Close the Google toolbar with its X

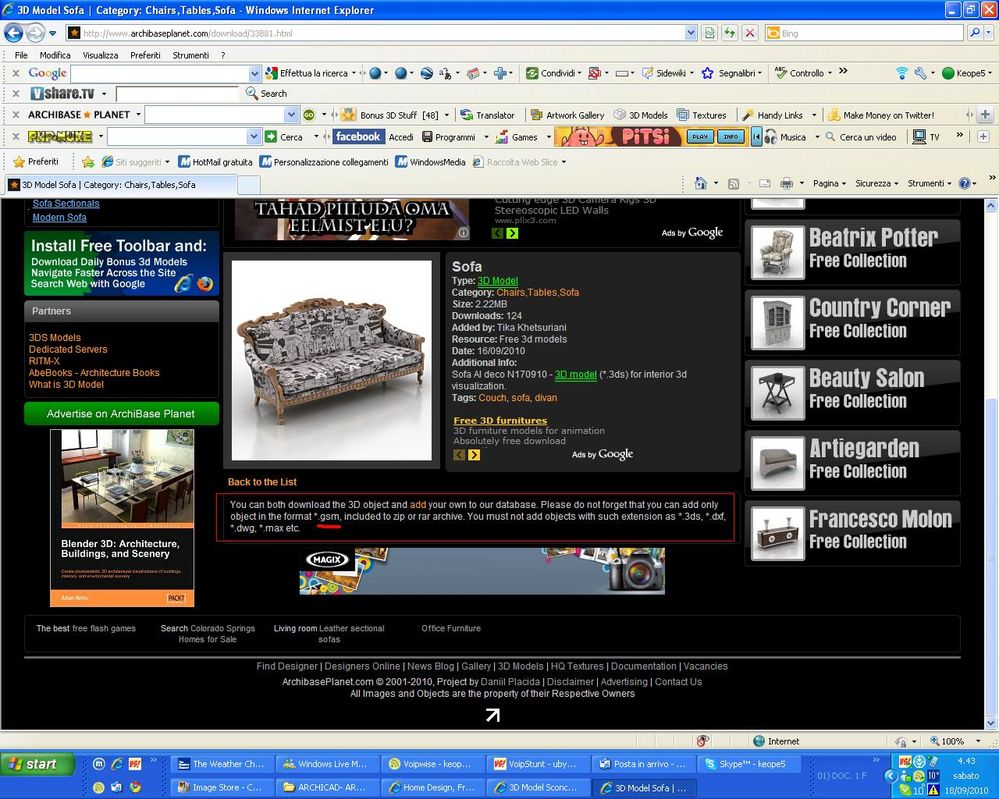(15, 73)
